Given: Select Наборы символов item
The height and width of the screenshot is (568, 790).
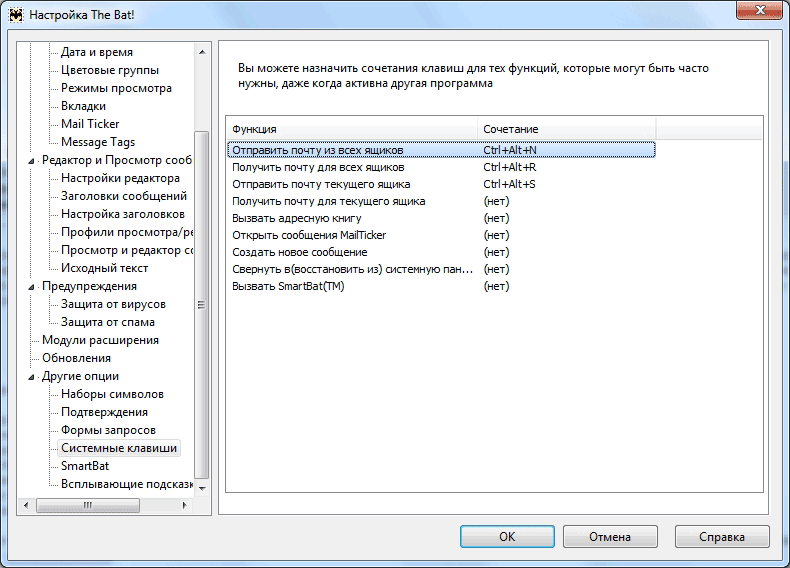Looking at the screenshot, I should (112, 394).
